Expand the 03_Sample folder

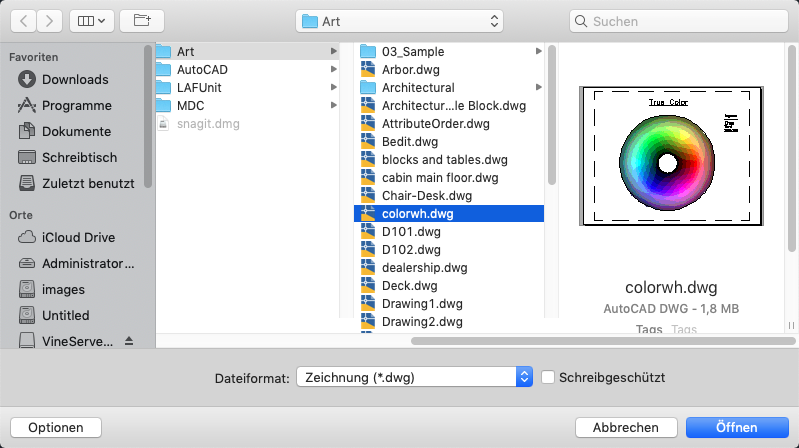[538, 51]
